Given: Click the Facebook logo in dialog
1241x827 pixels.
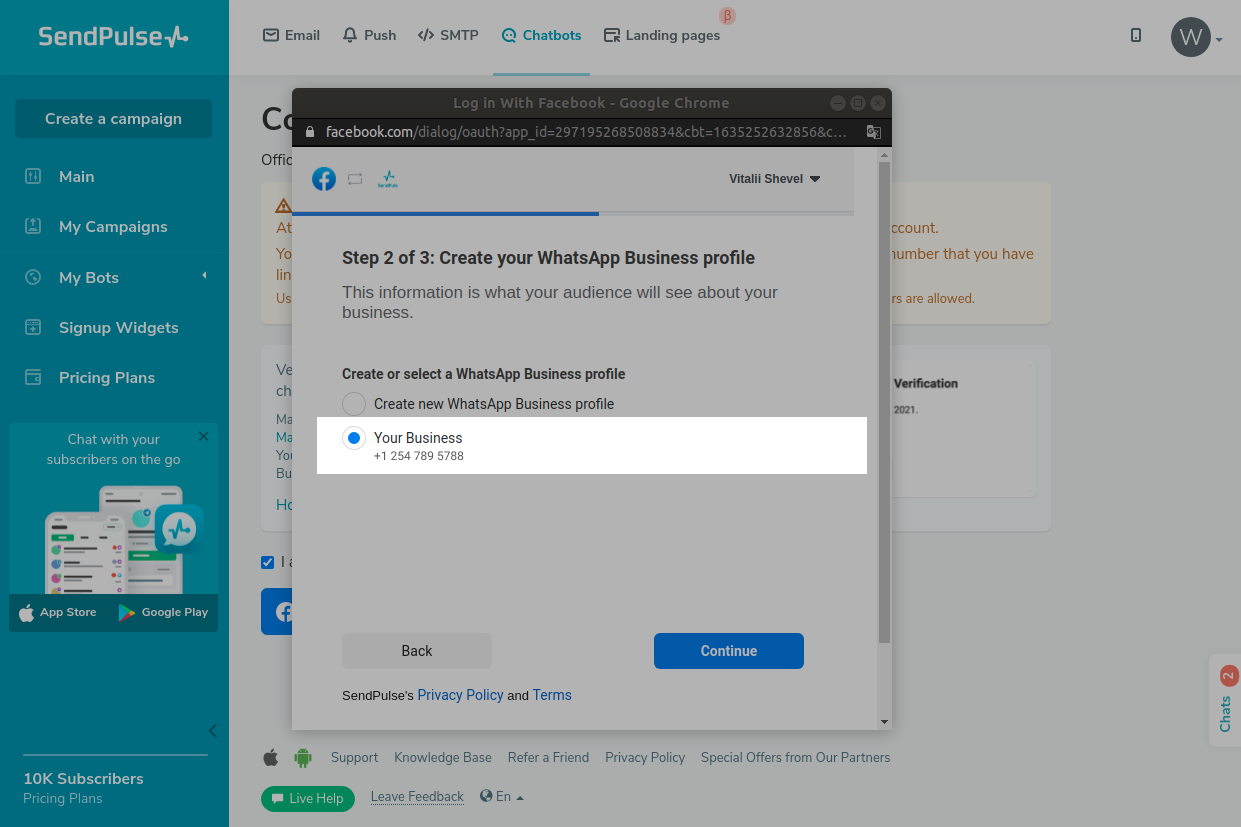Looking at the screenshot, I should pos(324,179).
